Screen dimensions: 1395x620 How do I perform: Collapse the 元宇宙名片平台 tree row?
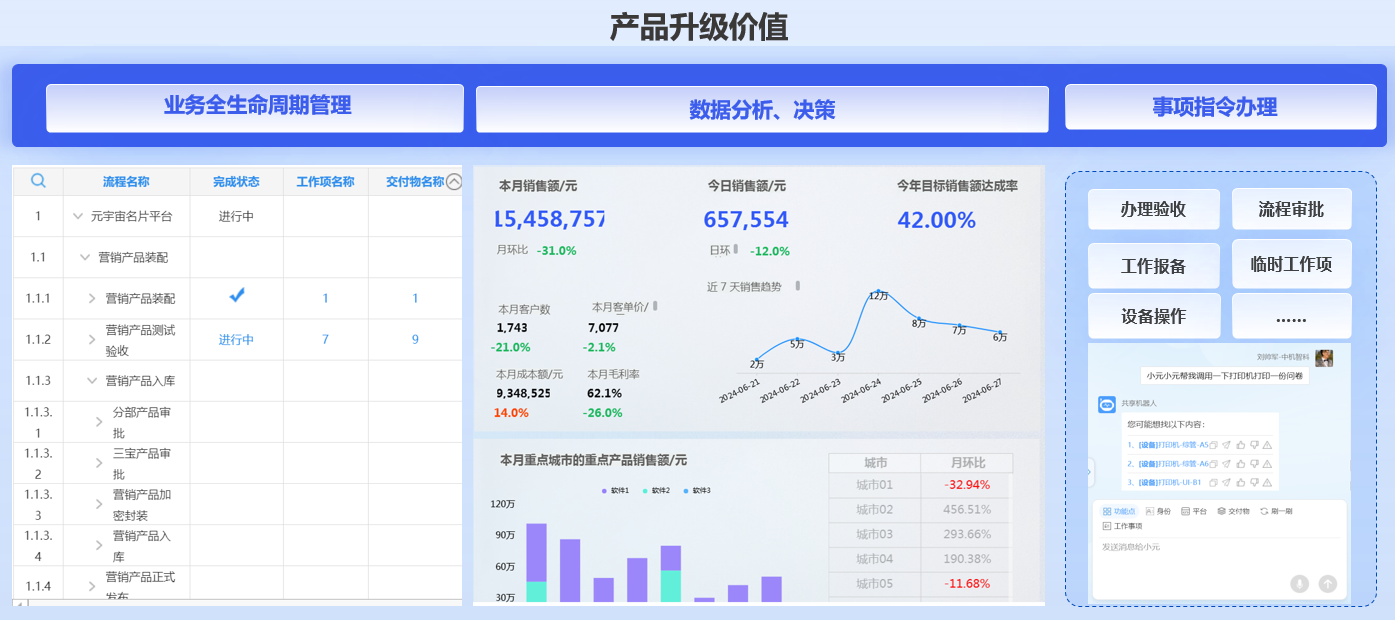[x=78, y=216]
